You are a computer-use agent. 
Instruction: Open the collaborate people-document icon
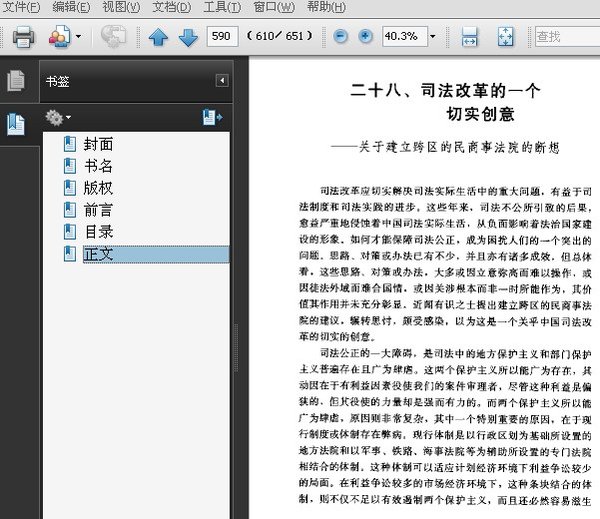pyautogui.click(x=59, y=36)
